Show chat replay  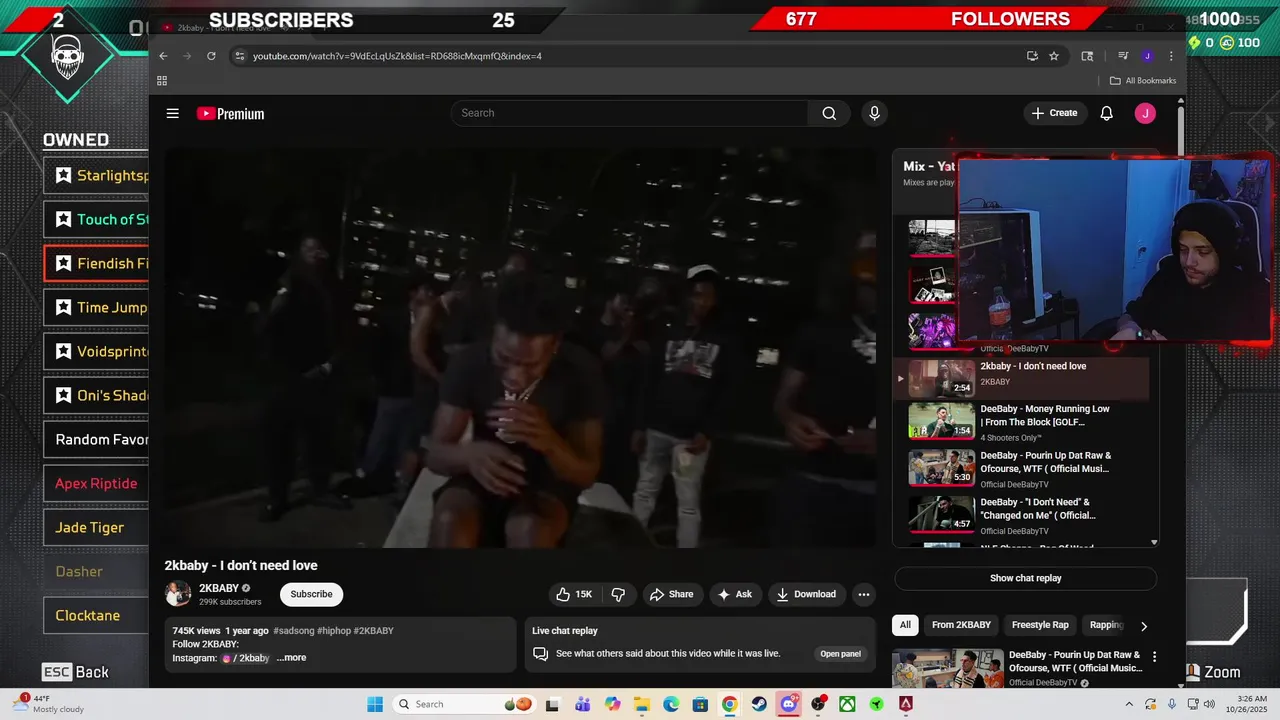point(1025,578)
